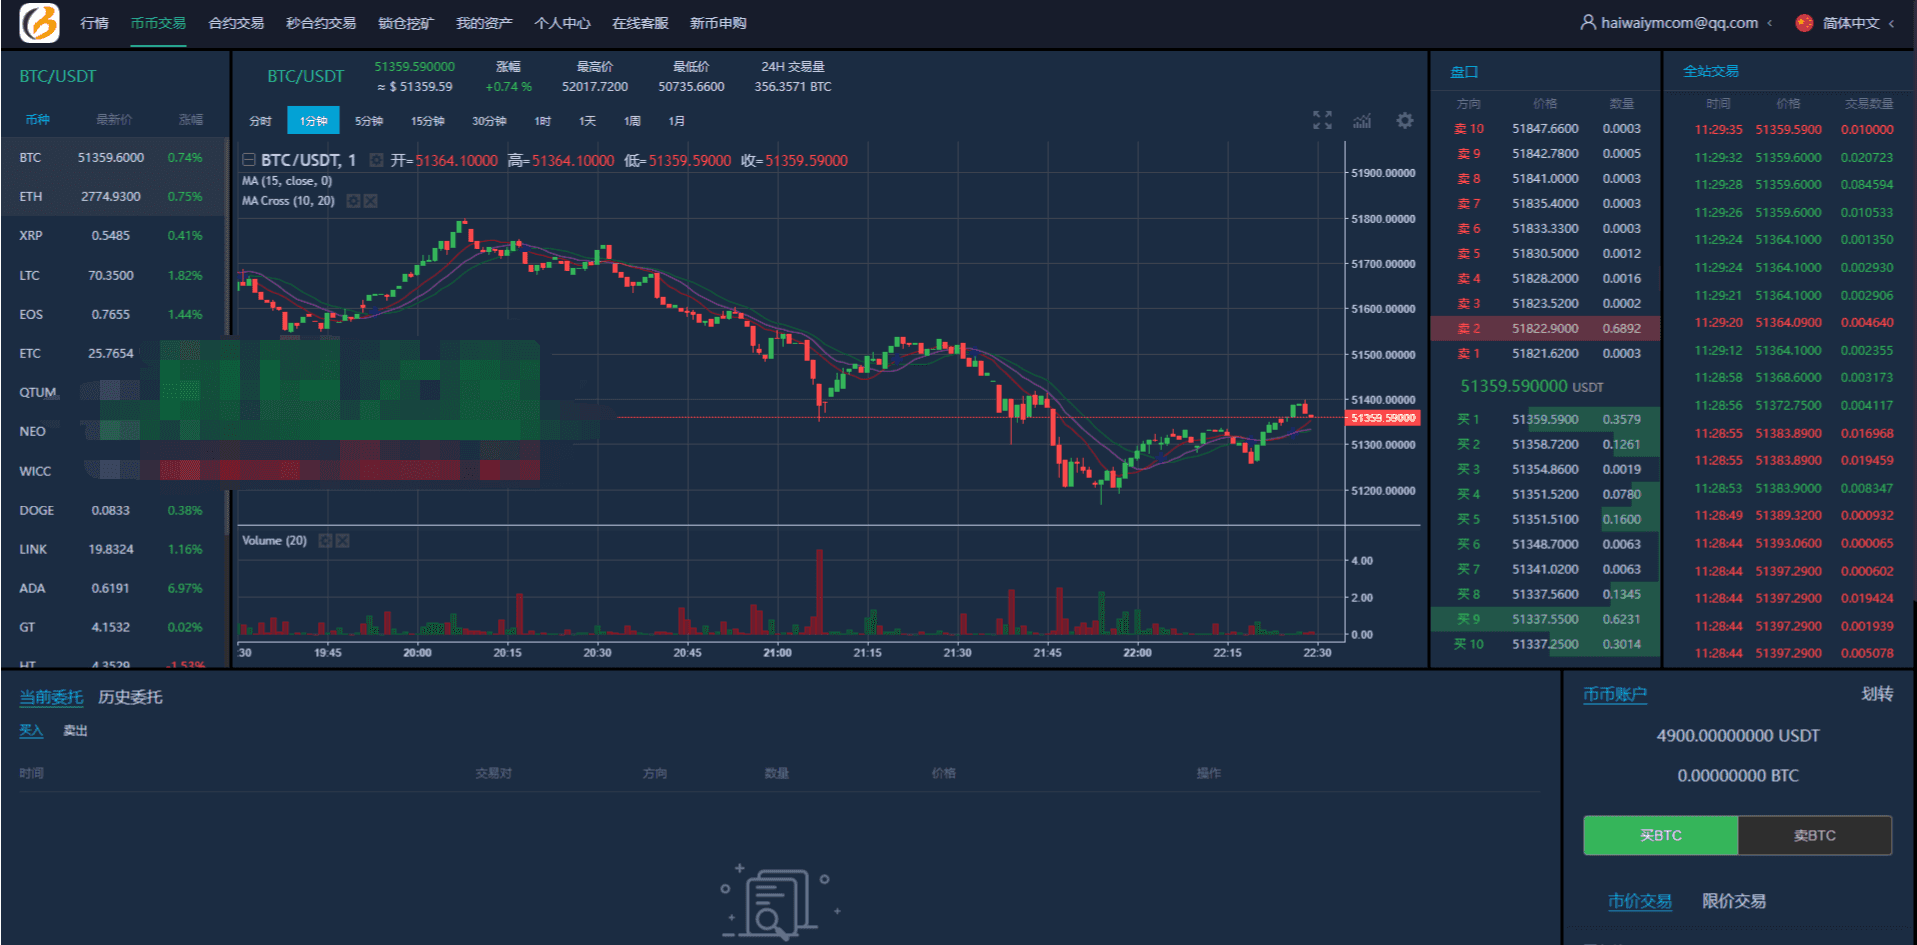Open MA Cross indicator settings gear
The width and height of the screenshot is (1917, 945).
(x=353, y=201)
